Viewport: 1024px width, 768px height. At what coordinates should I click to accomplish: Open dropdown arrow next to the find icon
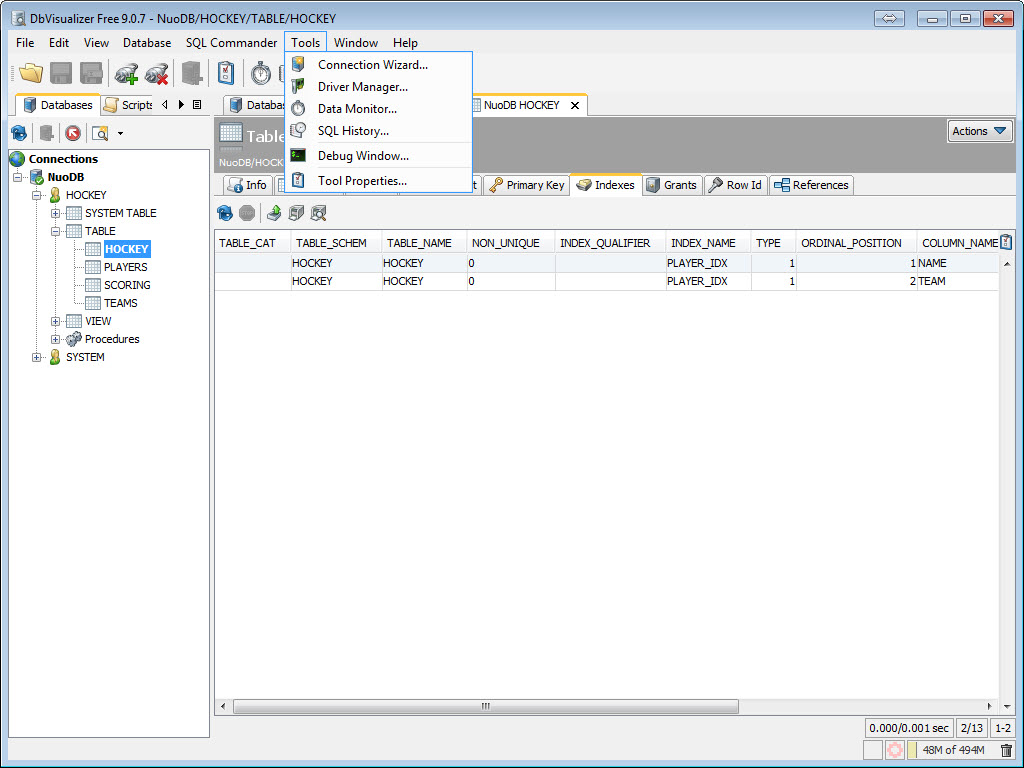point(120,134)
